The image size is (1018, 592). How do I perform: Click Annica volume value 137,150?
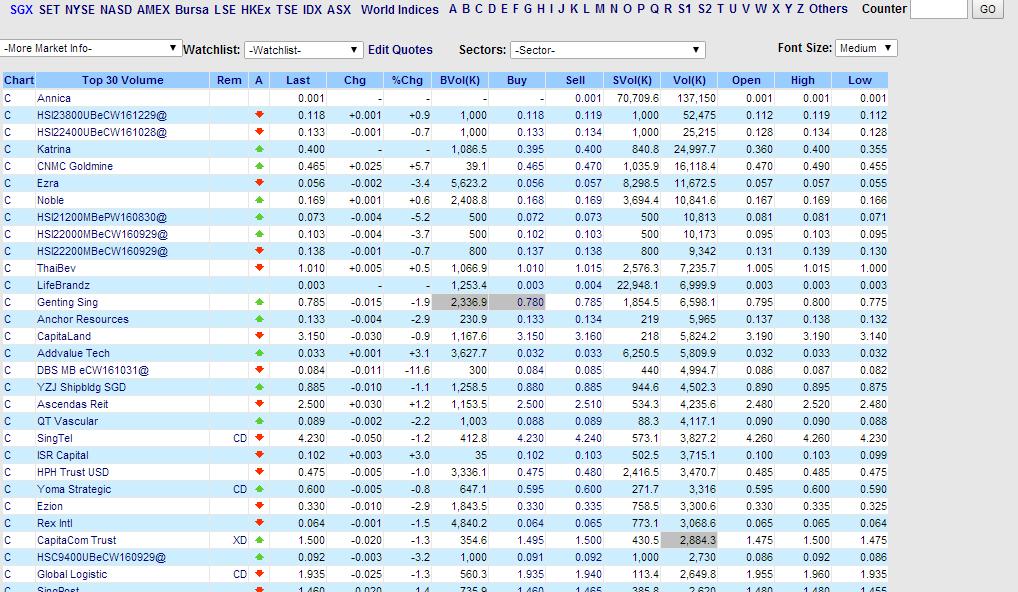(696, 99)
